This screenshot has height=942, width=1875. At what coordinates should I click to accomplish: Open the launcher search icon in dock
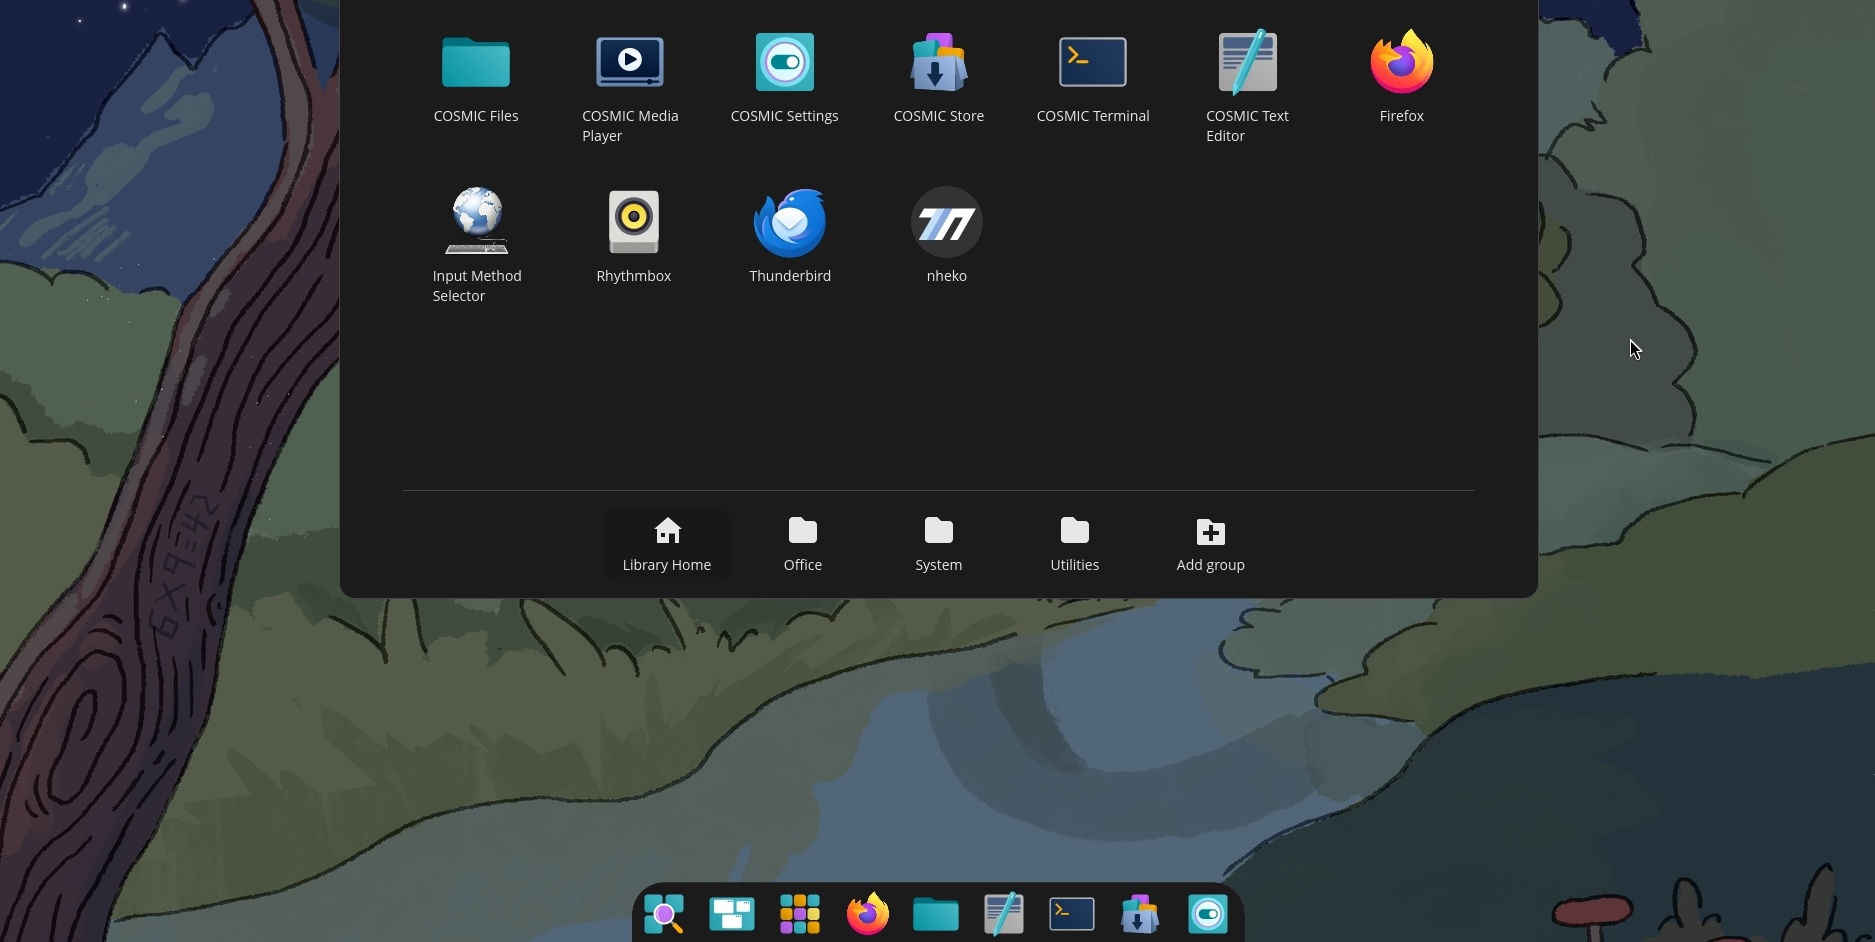664,914
